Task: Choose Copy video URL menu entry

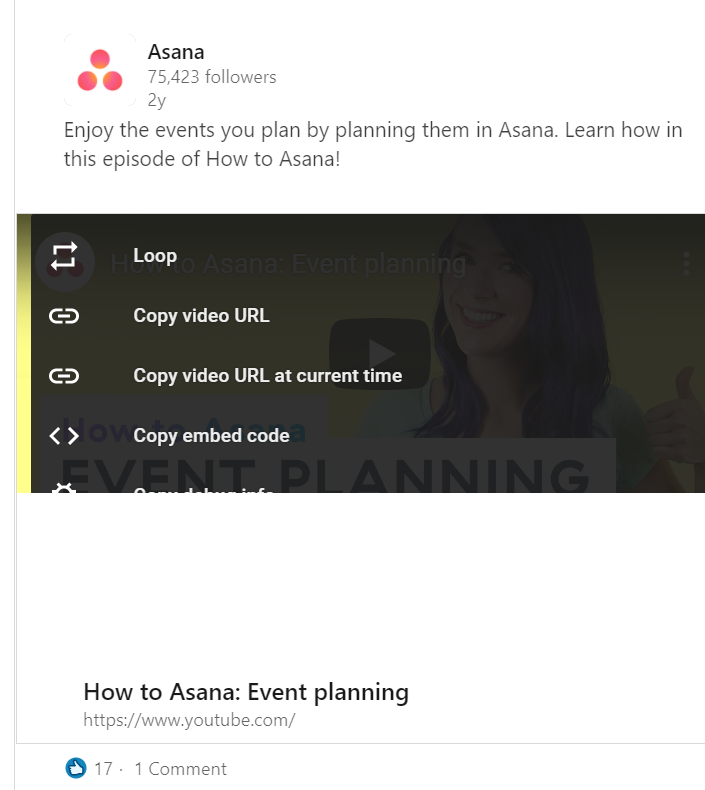Action: tap(201, 316)
